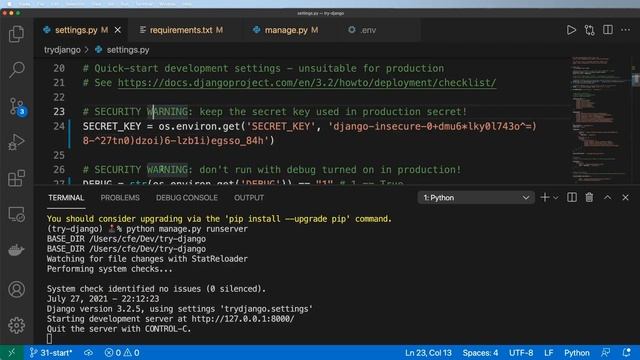Maximize the terminal panel size
The width and height of the screenshot is (640, 360).
[607, 198]
